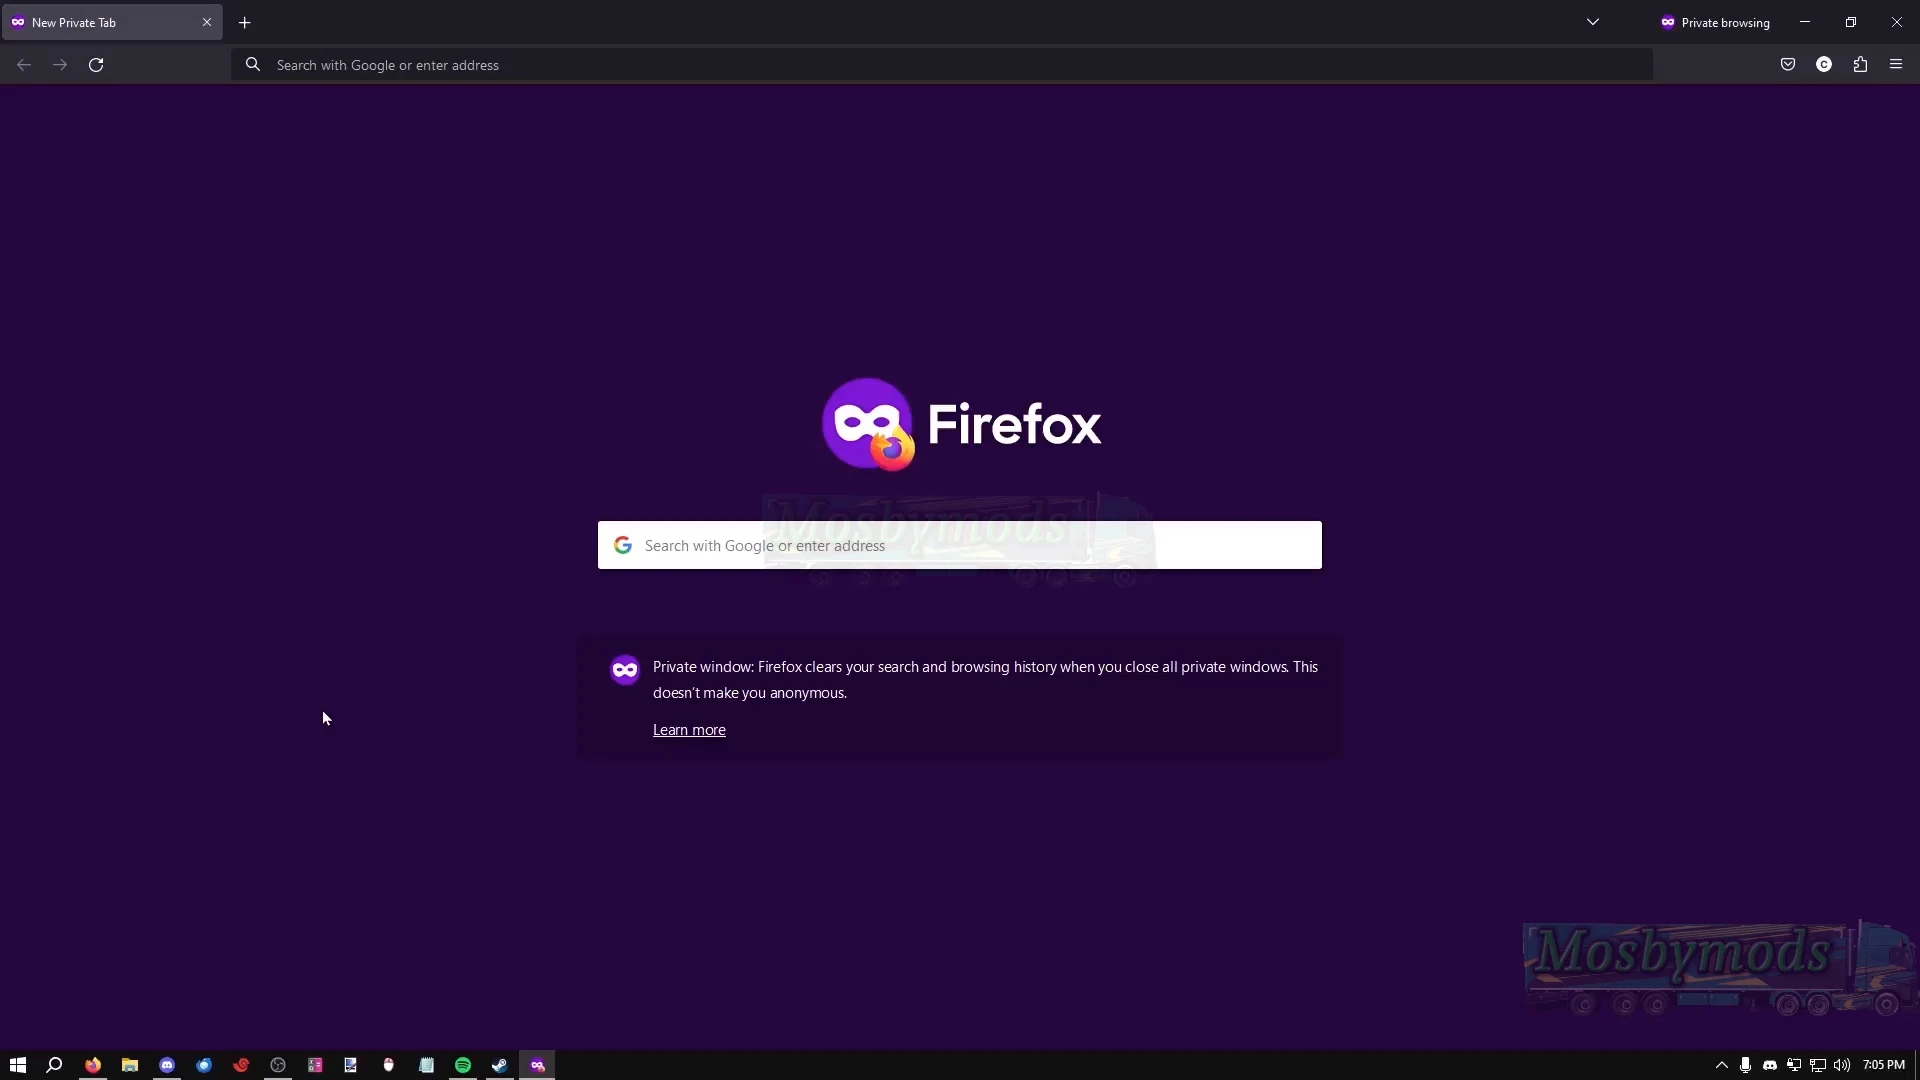Viewport: 1920px width, 1080px height.
Task: Close the New Private Tab
Action: click(207, 22)
